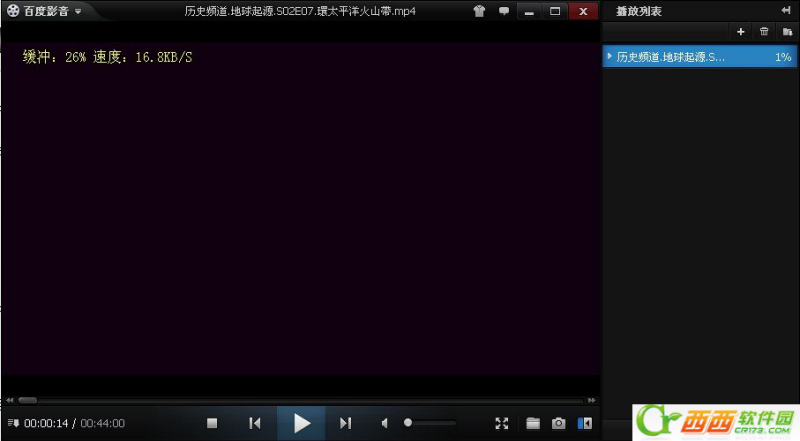Take a screenshot with camera icon
This screenshot has width=800, height=441.
coord(559,423)
